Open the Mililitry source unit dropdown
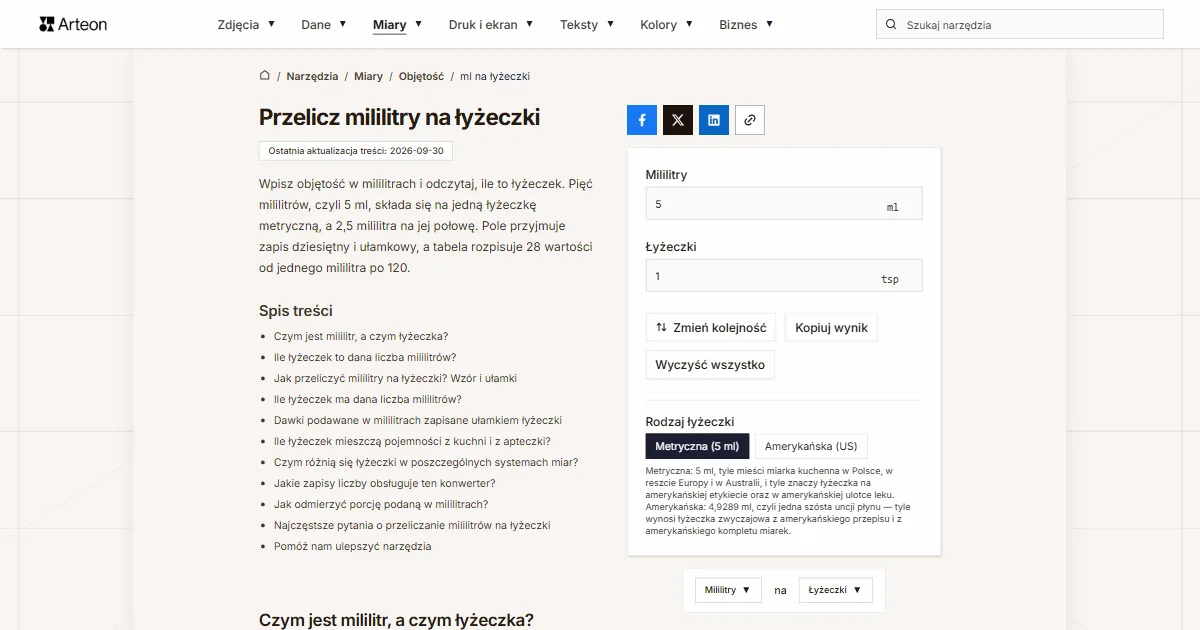 tap(729, 590)
